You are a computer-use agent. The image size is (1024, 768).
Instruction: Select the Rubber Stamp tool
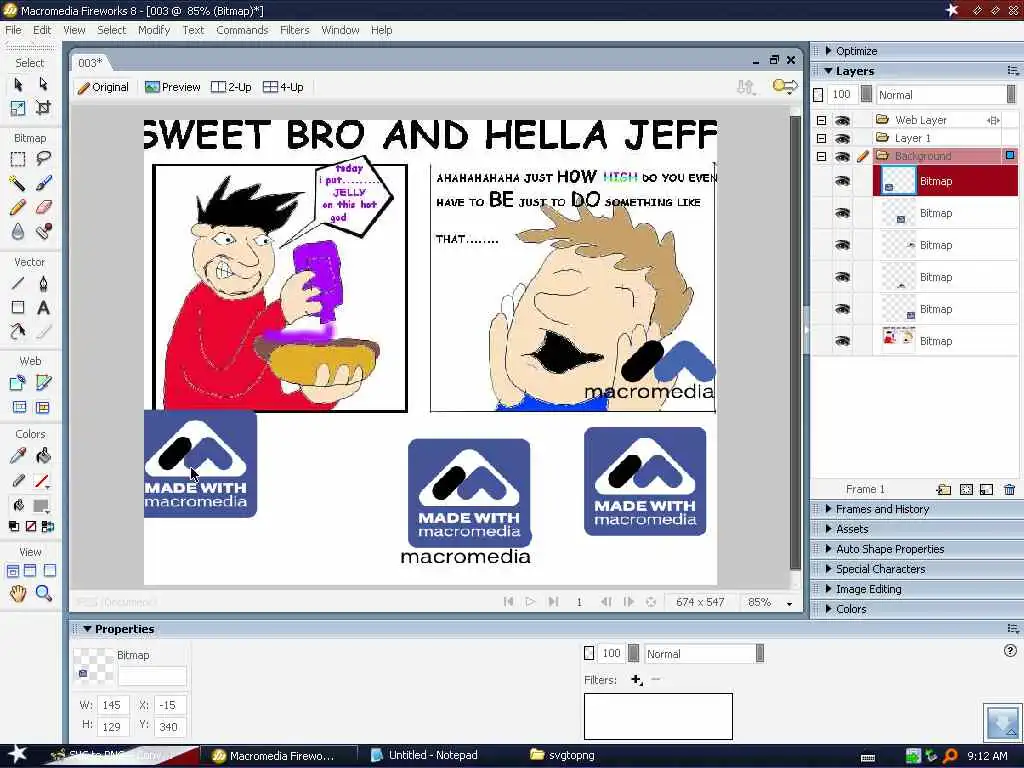43,231
